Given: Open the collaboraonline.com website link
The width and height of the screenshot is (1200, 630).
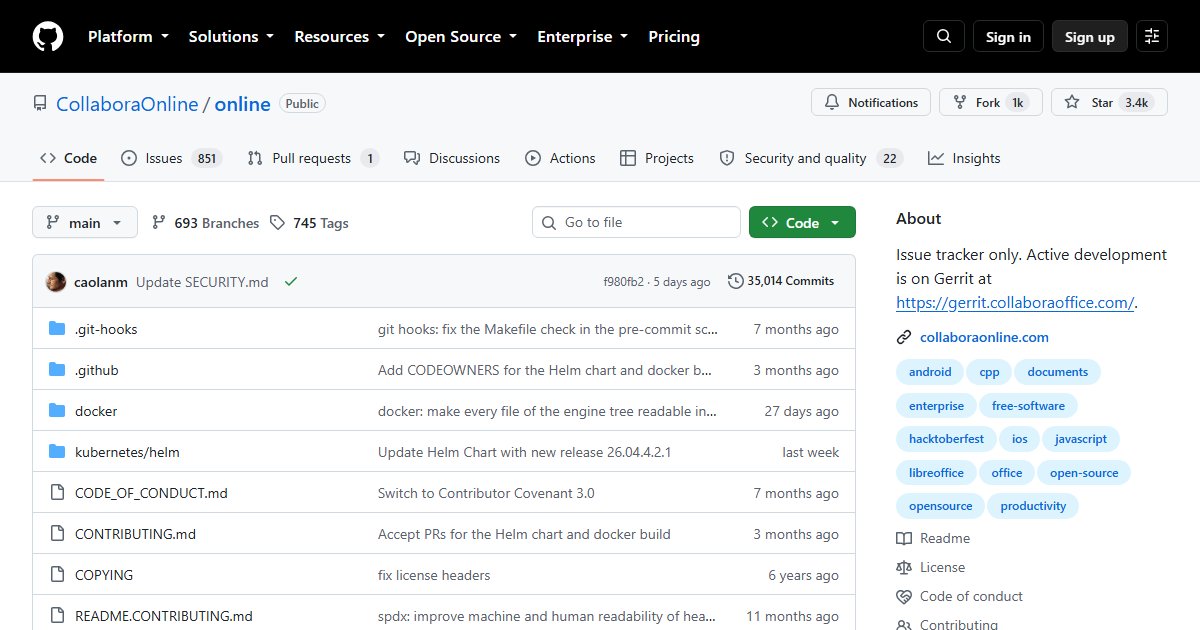Looking at the screenshot, I should pos(984,337).
